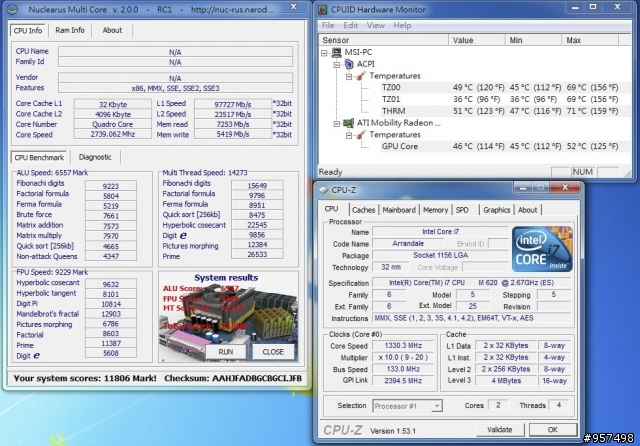Viewport: 640px width, 446px height.
Task: Click the CLOSE button in Nuclearus
Action: tap(273, 352)
